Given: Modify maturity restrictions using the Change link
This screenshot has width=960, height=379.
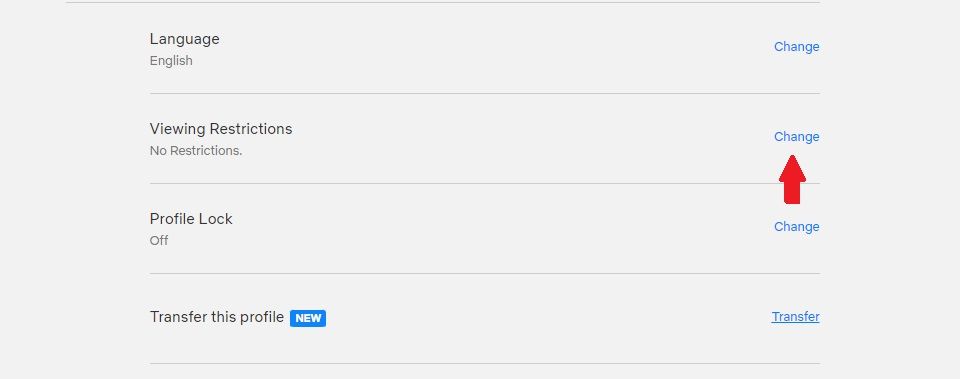Looking at the screenshot, I should click(x=797, y=137).
